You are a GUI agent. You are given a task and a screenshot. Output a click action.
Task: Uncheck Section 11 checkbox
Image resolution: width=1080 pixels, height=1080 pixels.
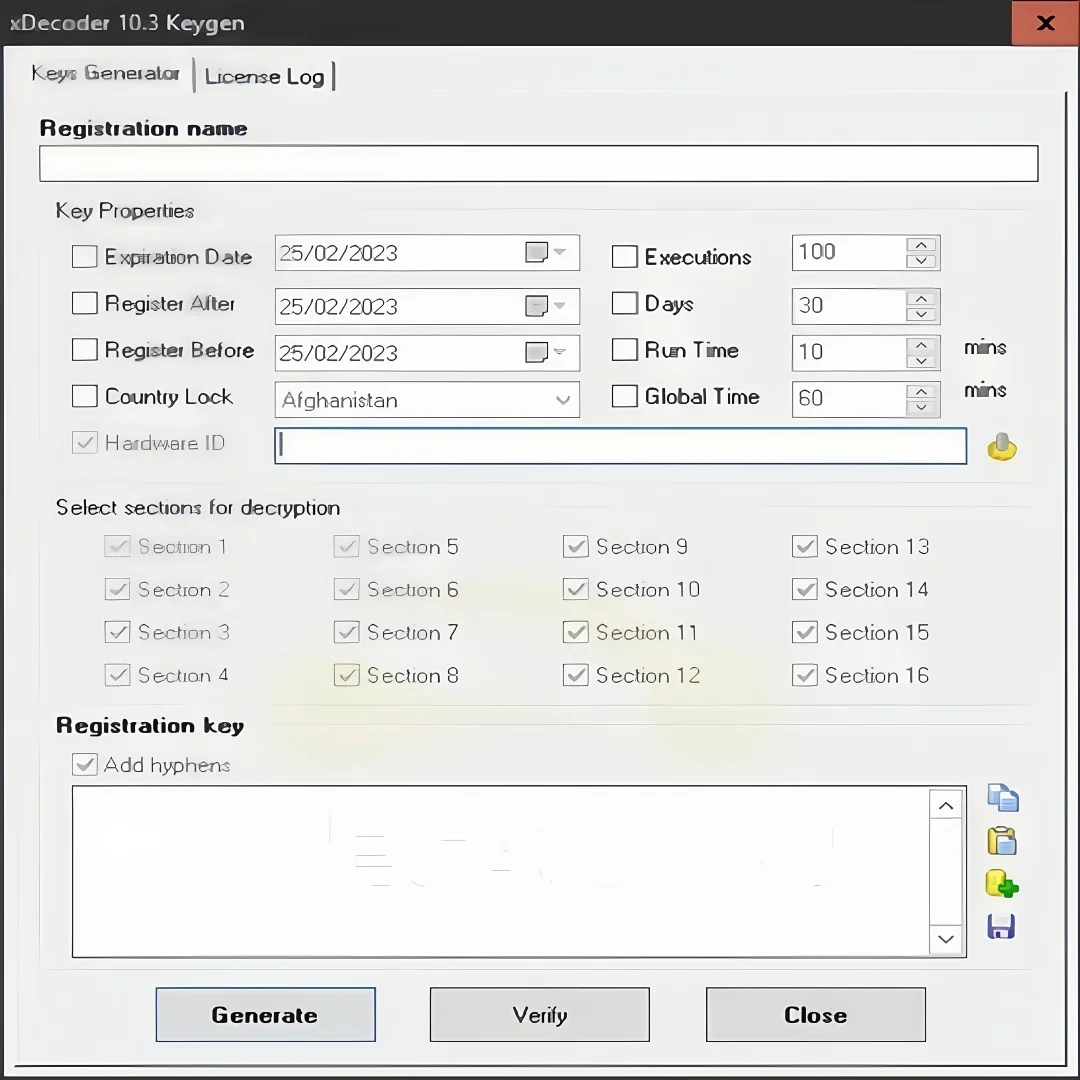coord(576,632)
